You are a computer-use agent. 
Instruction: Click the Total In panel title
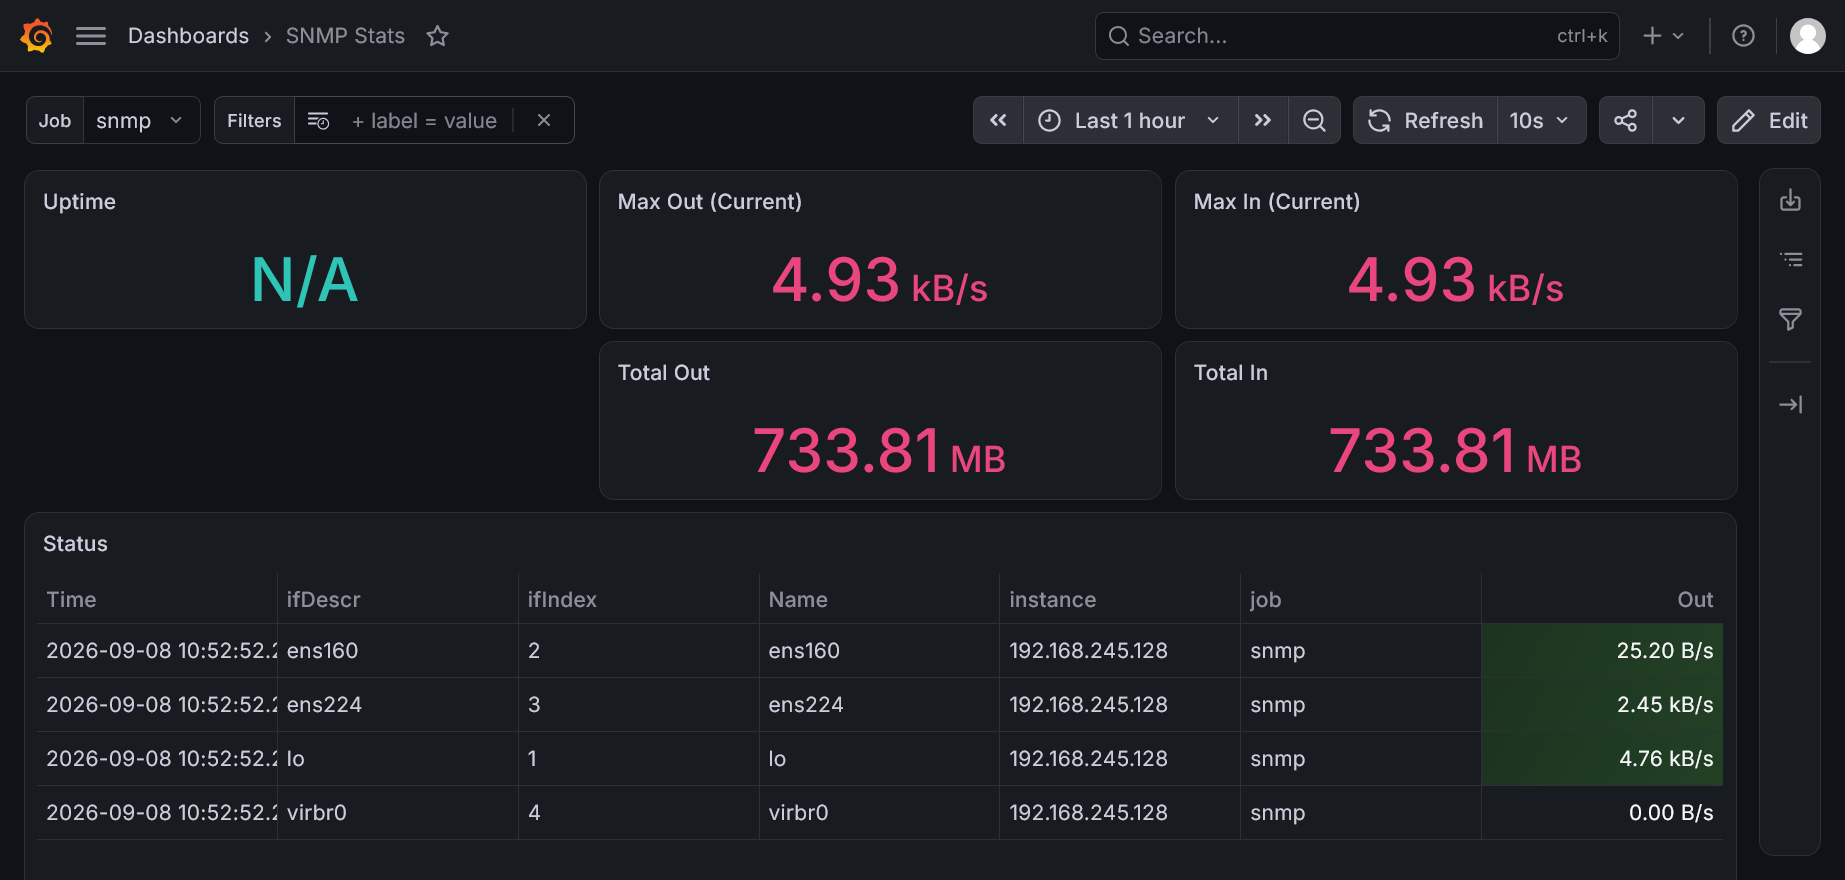tap(1230, 372)
